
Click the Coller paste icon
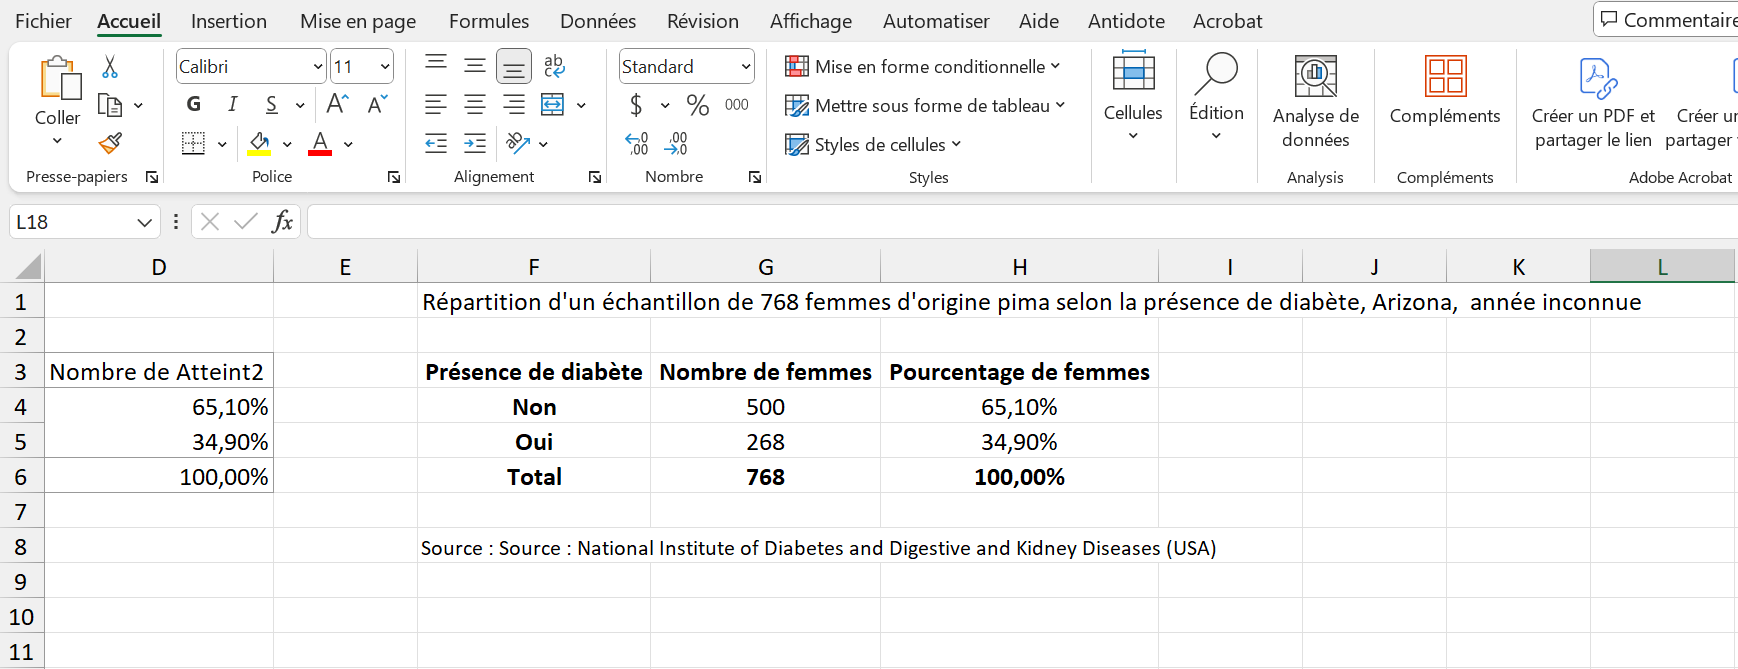coord(59,78)
